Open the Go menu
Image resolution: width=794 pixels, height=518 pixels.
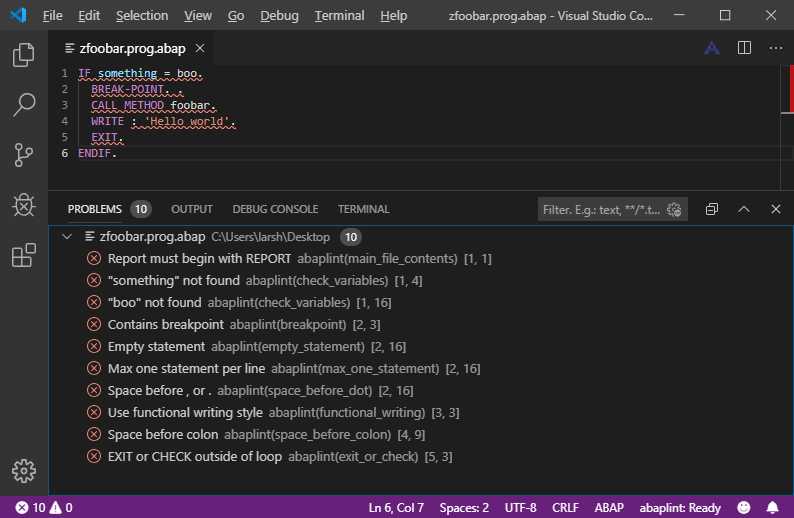(235, 16)
